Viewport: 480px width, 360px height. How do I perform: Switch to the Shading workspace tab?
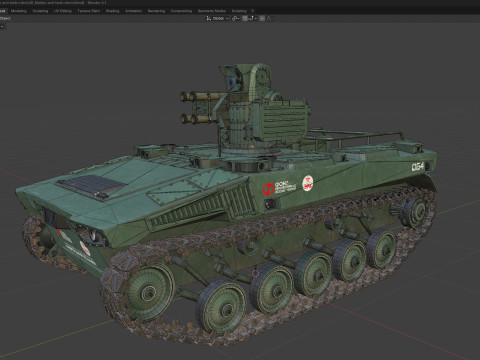[x=112, y=11]
